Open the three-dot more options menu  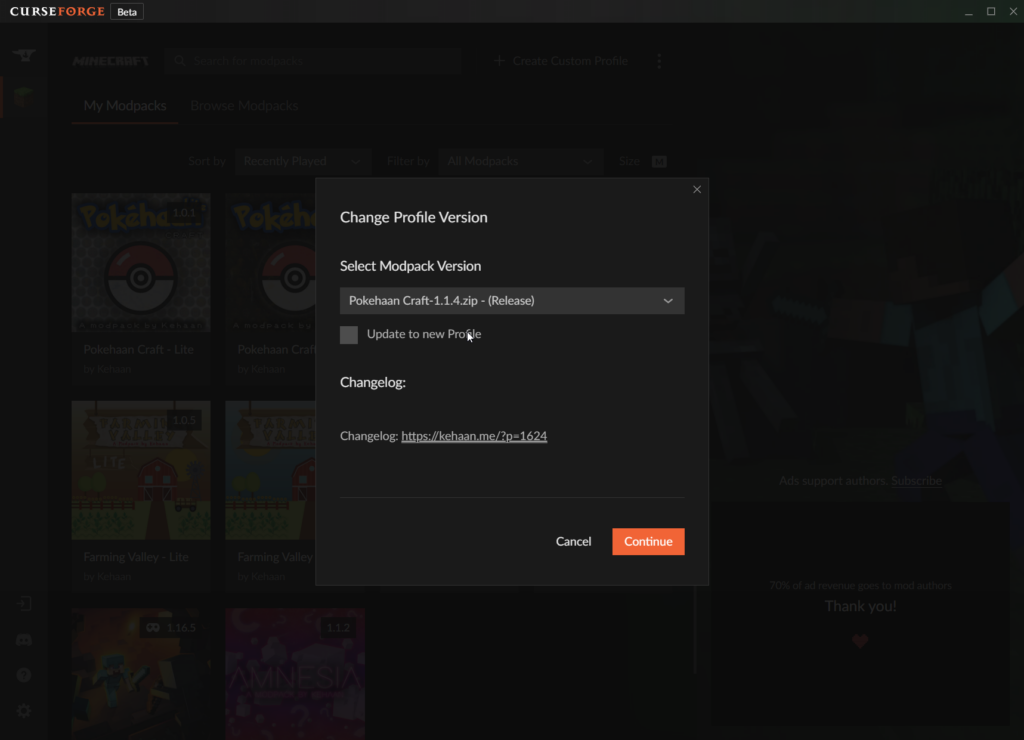tap(659, 61)
